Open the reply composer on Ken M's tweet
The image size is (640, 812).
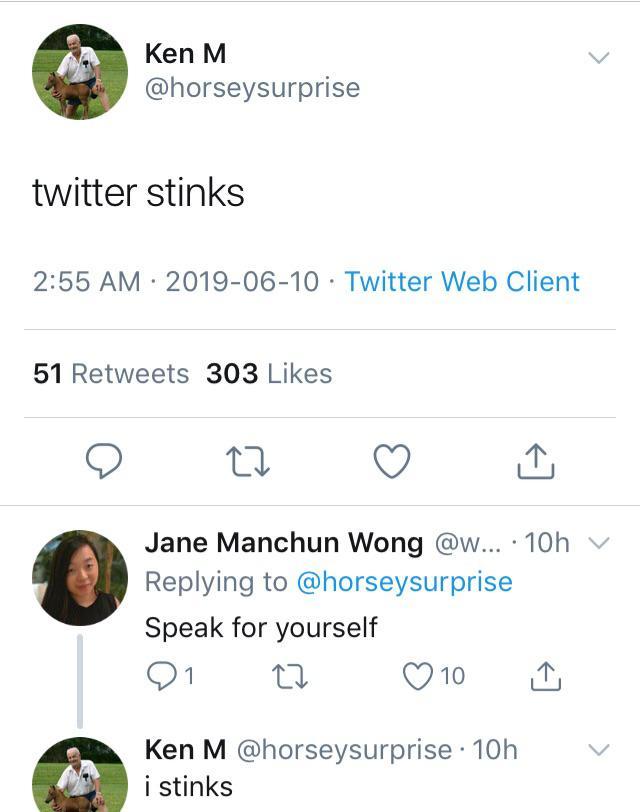pos(103,460)
